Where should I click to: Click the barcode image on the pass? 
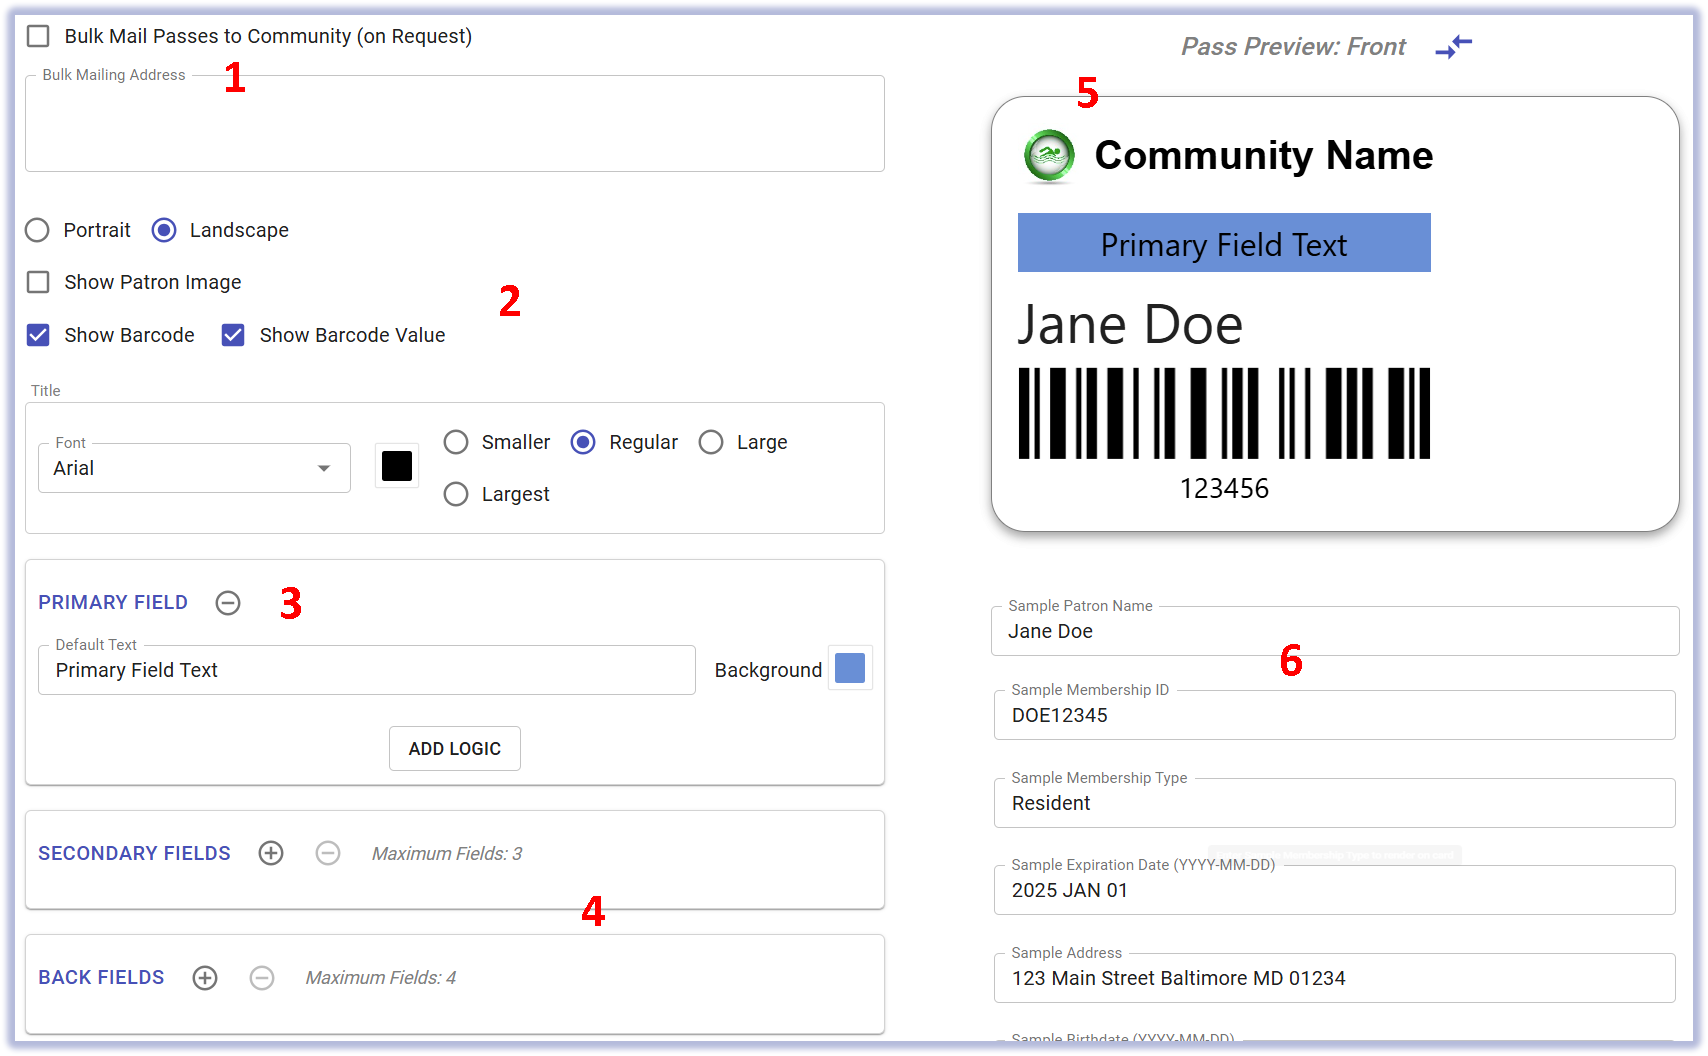point(1224,413)
